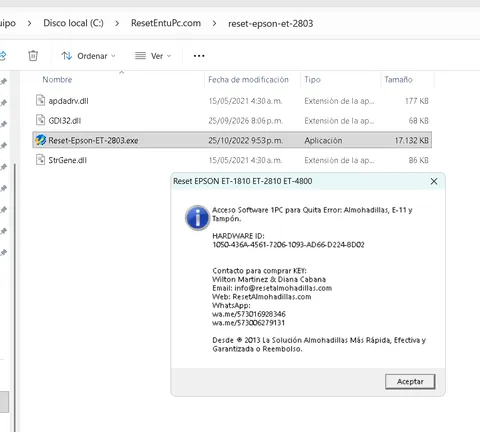This screenshot has height=432, width=480.
Task: Sort by Nombre column header
Action: point(57,80)
